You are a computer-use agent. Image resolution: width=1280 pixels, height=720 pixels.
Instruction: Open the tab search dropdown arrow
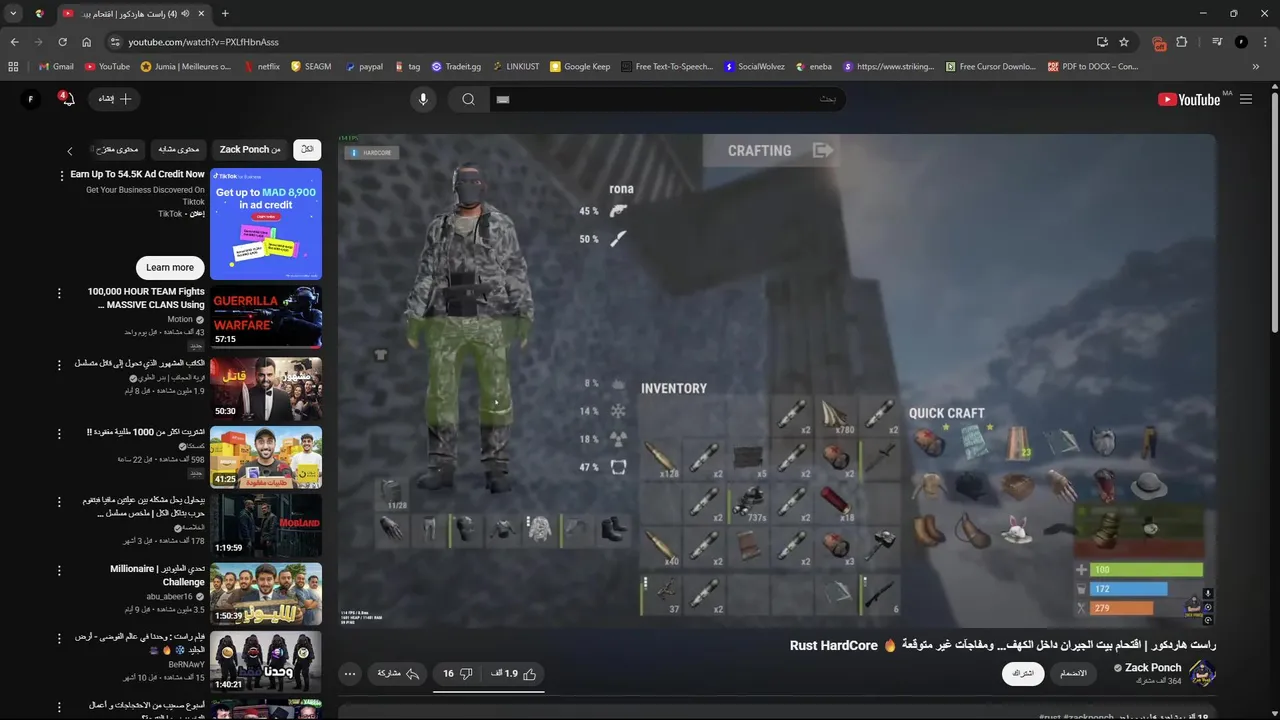[13, 14]
